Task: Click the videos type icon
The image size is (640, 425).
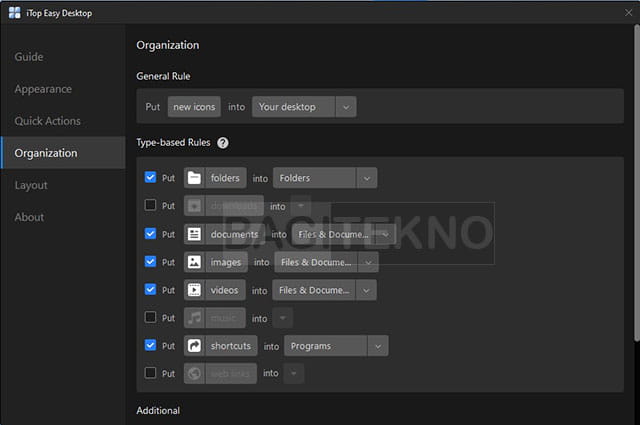Action: click(x=194, y=290)
